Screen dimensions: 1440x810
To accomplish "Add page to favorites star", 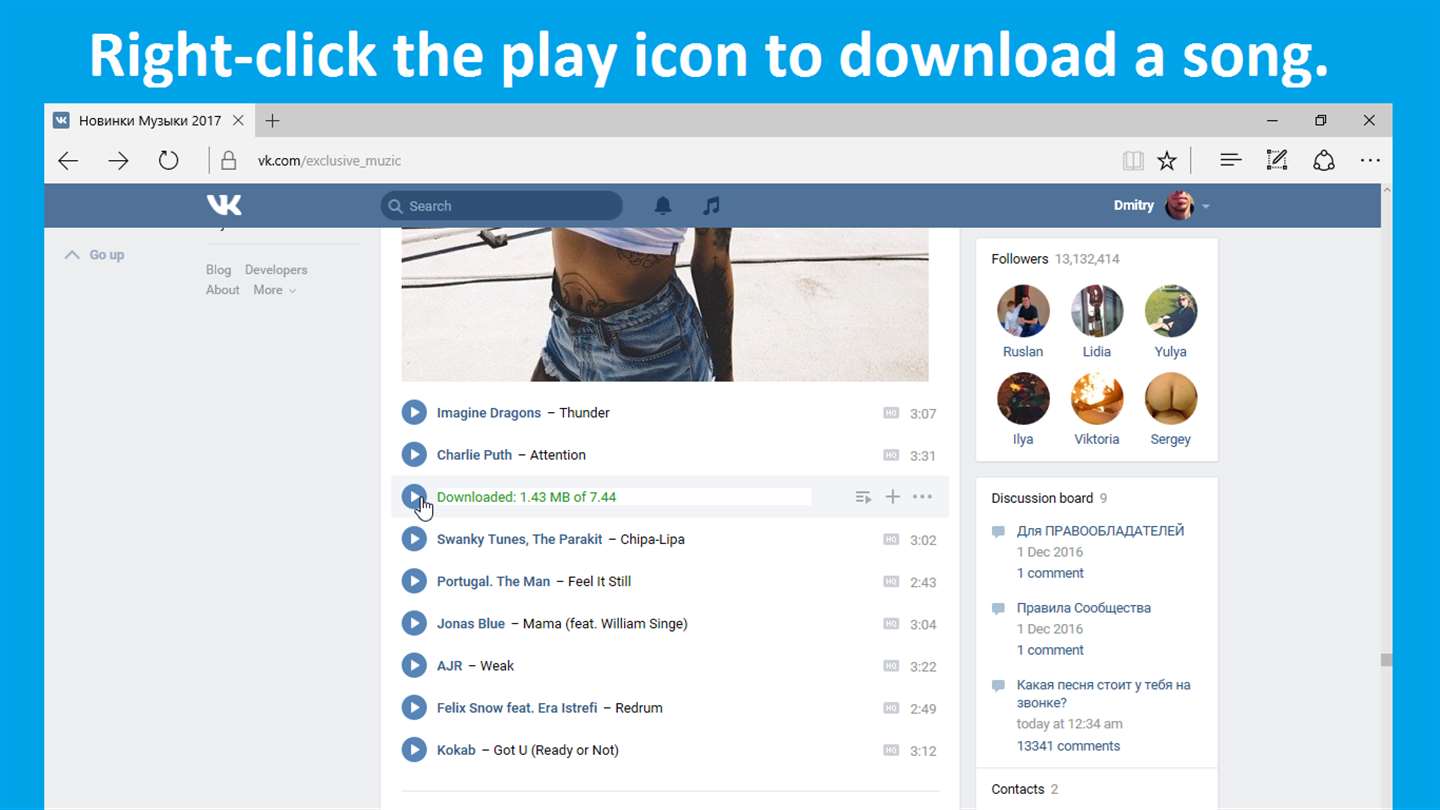I will [1167, 160].
